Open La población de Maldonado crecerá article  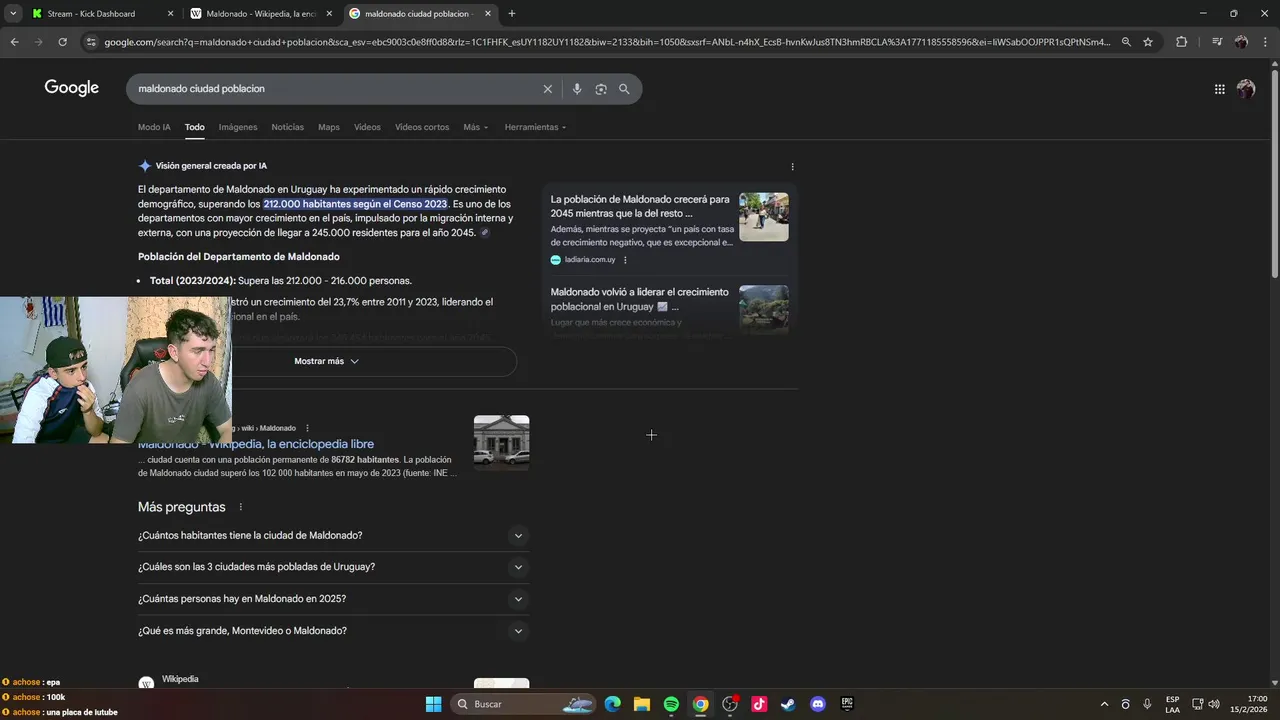point(640,206)
